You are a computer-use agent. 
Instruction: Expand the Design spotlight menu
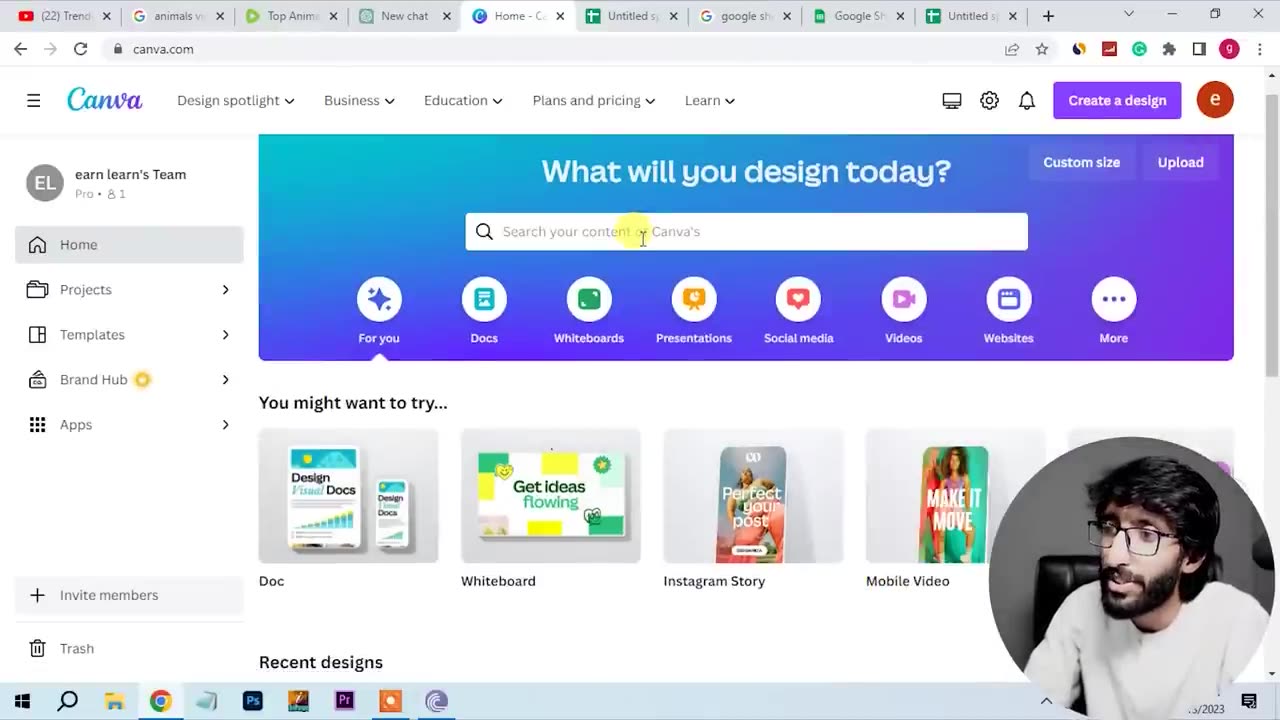[x=236, y=100]
